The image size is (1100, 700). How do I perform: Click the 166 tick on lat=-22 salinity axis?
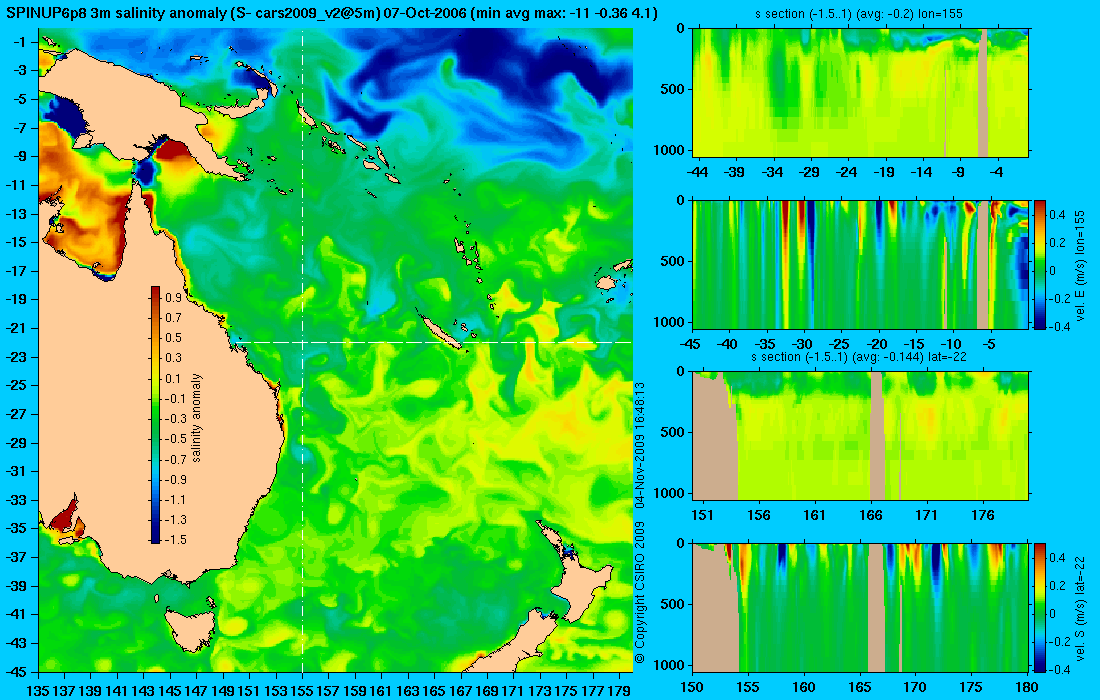871,516
